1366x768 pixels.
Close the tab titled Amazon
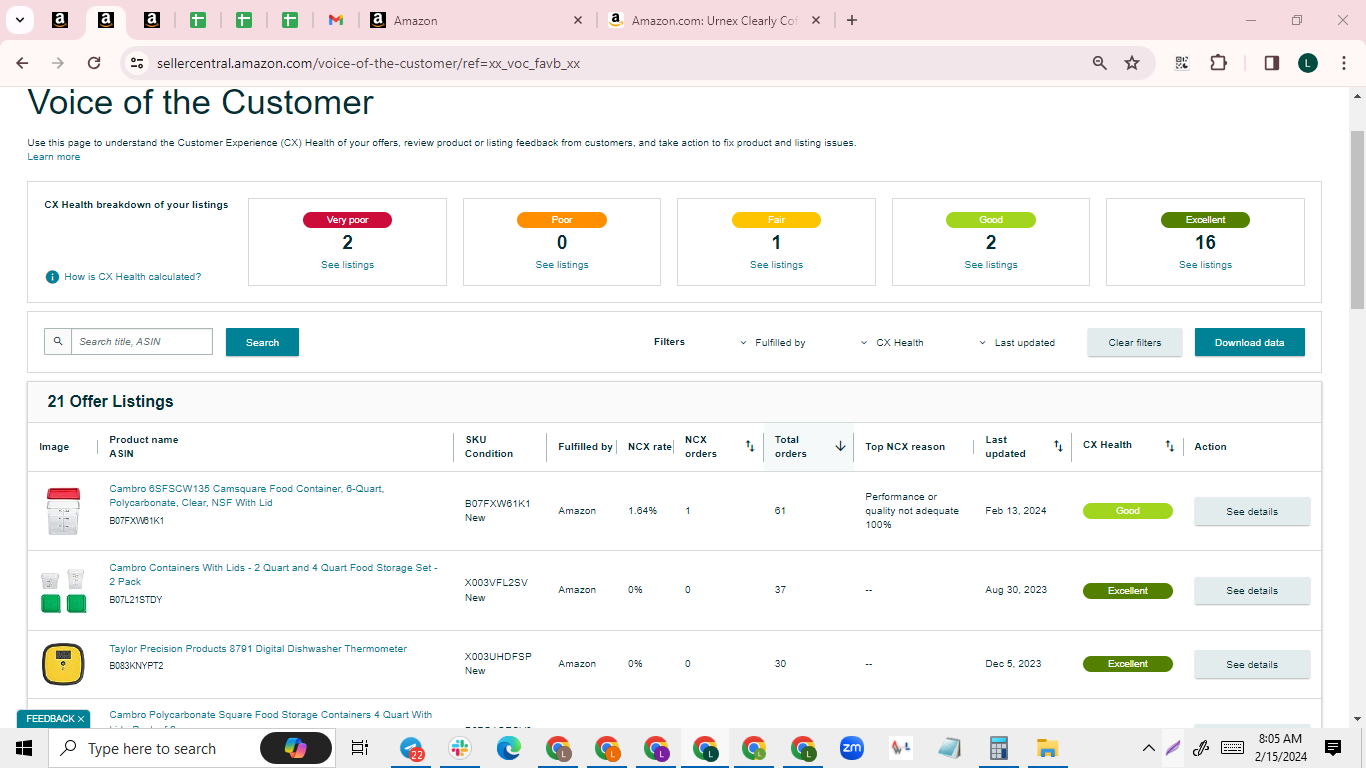(x=578, y=20)
